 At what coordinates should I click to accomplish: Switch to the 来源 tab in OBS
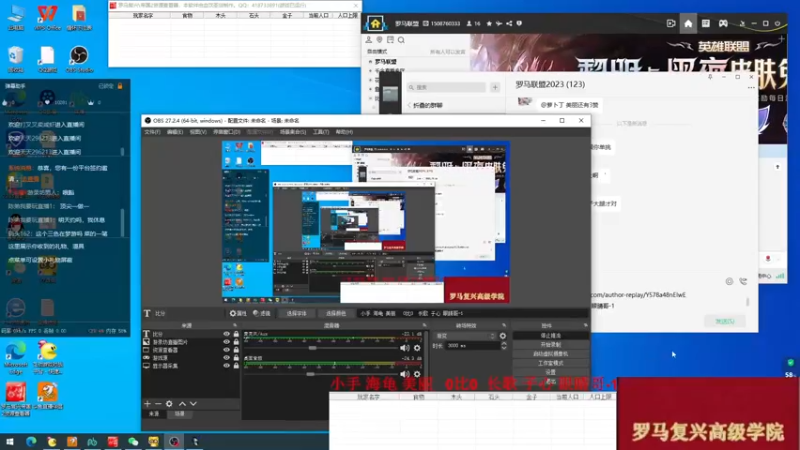coord(154,414)
